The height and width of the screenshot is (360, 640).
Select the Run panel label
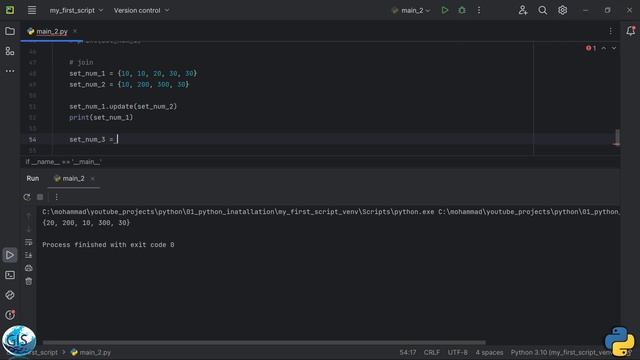pyautogui.click(x=33, y=178)
